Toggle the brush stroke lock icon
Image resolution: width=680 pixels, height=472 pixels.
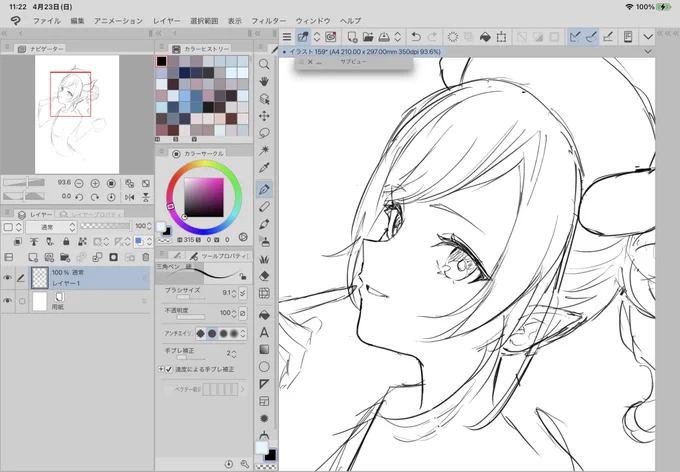pos(243,276)
